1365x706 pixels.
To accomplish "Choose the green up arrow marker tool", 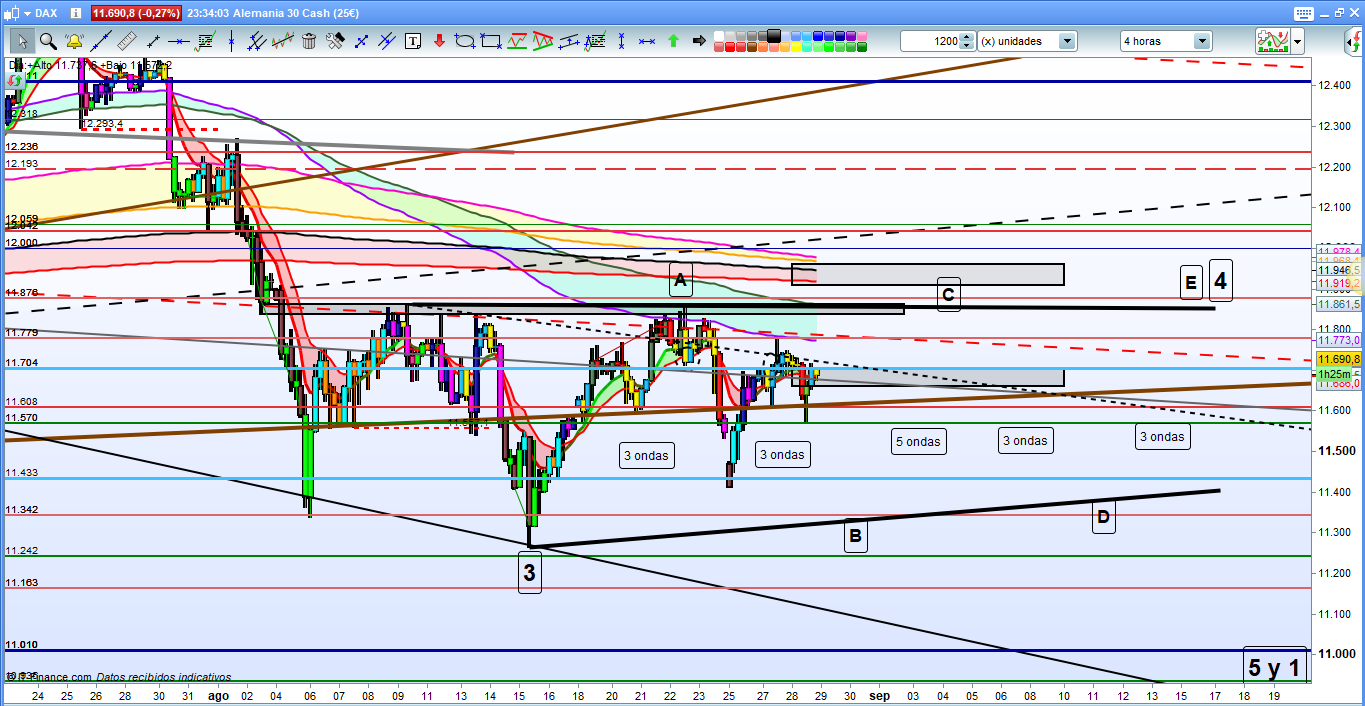I will 673,41.
